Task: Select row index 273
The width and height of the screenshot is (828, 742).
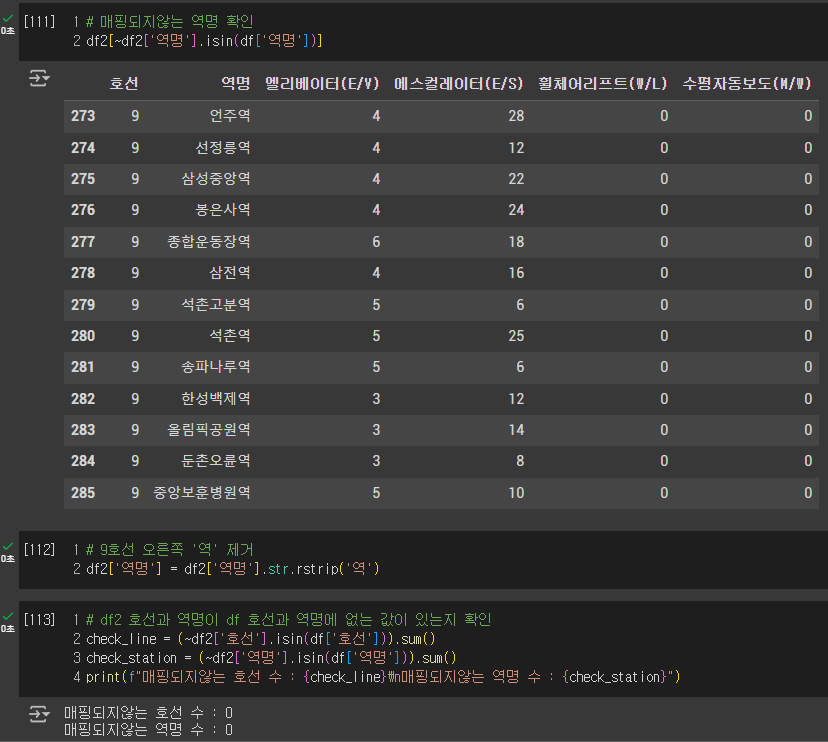Action: 83,116
